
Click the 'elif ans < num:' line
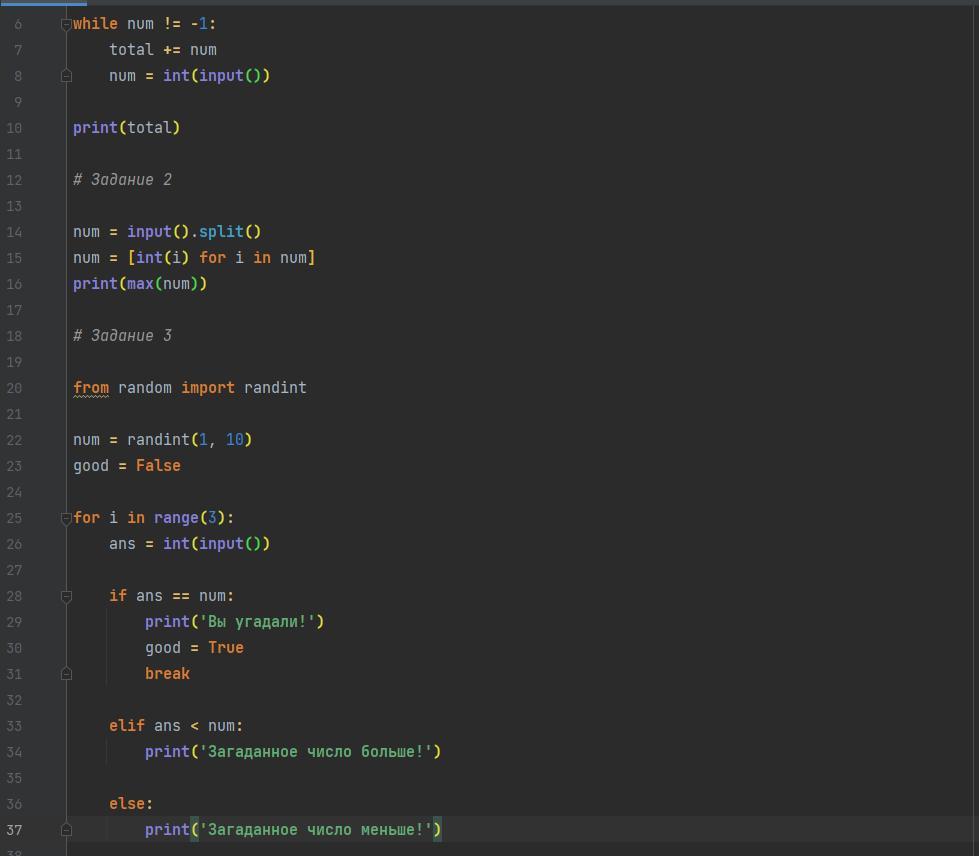tap(176, 726)
